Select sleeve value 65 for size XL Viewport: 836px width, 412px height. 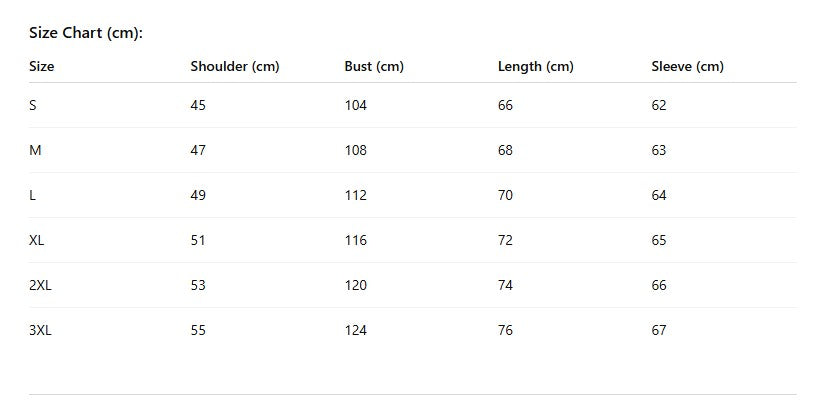pyautogui.click(x=659, y=240)
